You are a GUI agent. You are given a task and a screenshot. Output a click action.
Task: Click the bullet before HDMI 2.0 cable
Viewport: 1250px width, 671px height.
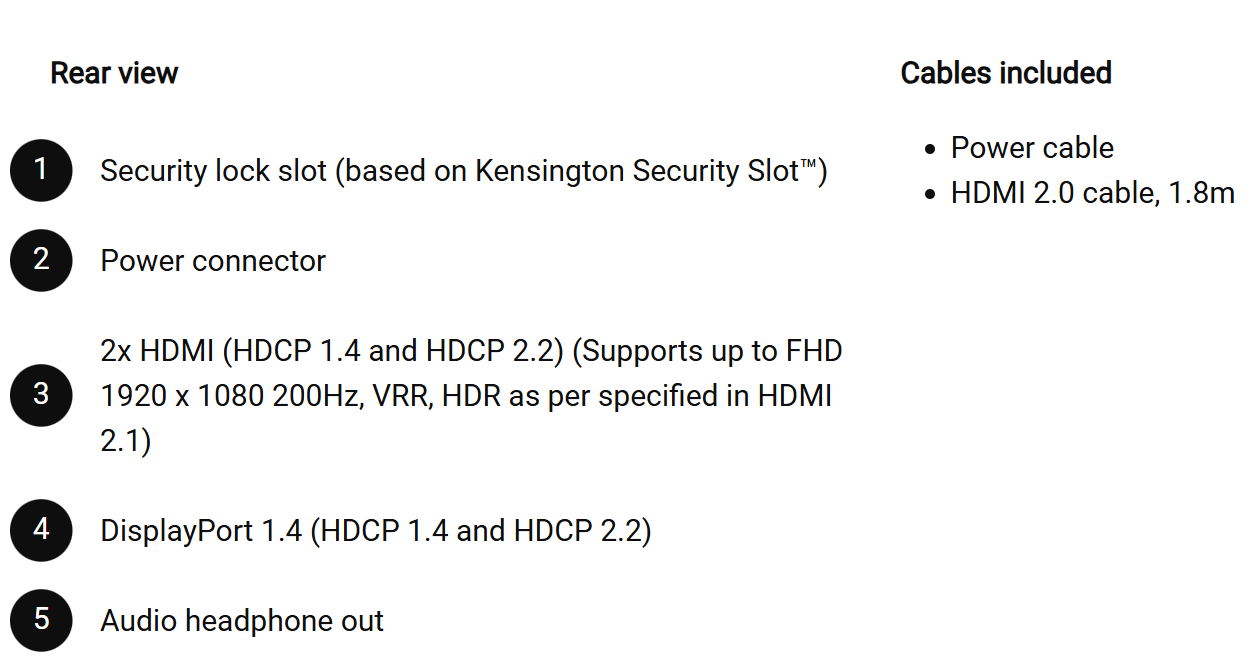tap(930, 194)
